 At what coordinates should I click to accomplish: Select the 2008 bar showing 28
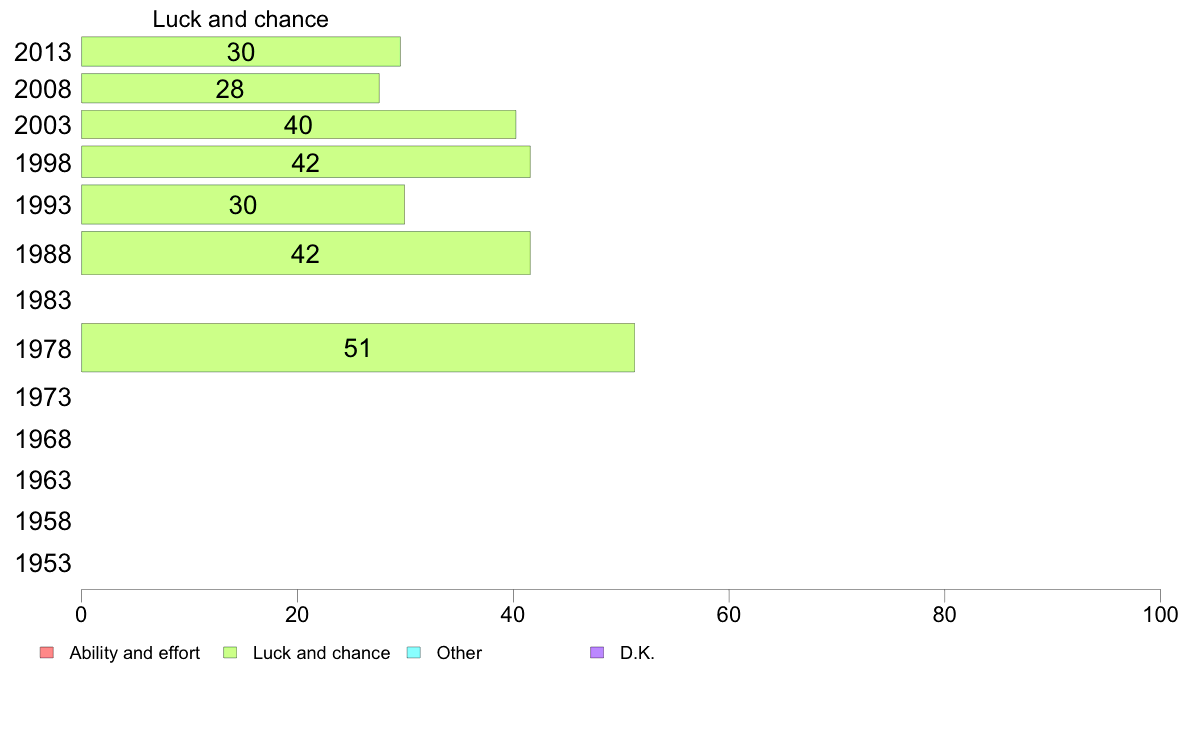click(x=230, y=89)
